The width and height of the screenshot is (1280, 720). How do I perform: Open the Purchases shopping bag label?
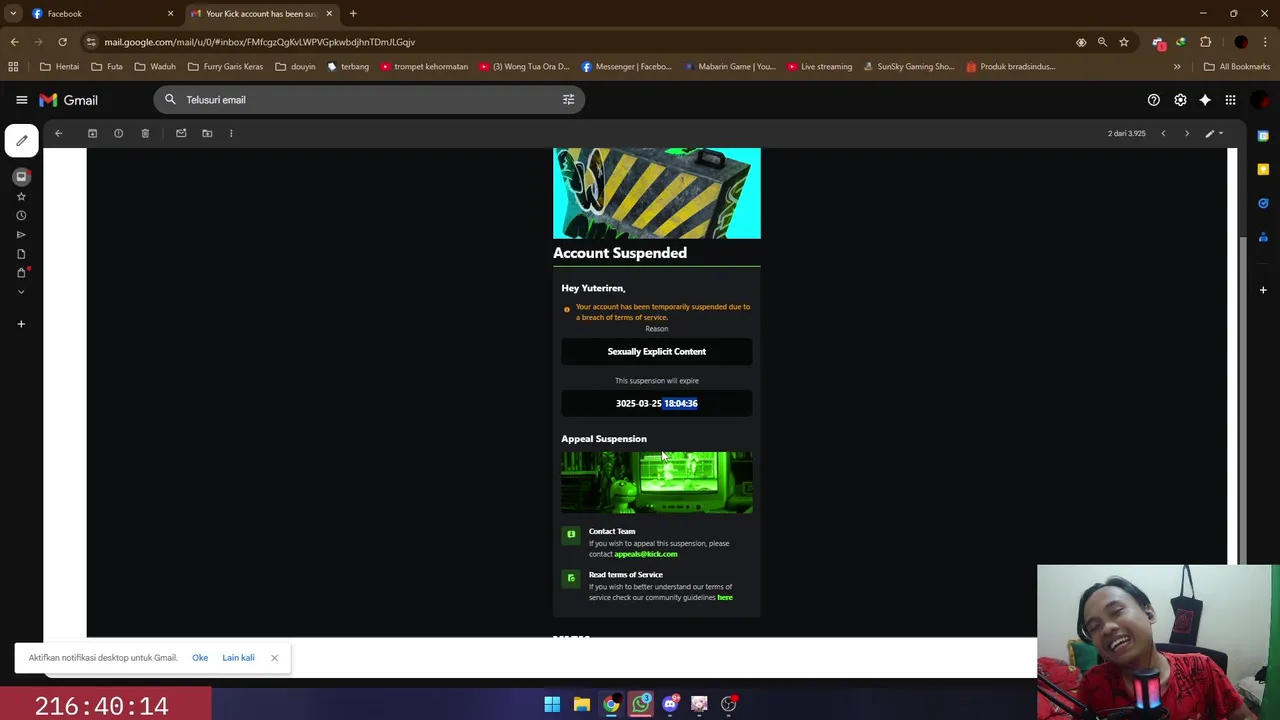tap(21, 273)
